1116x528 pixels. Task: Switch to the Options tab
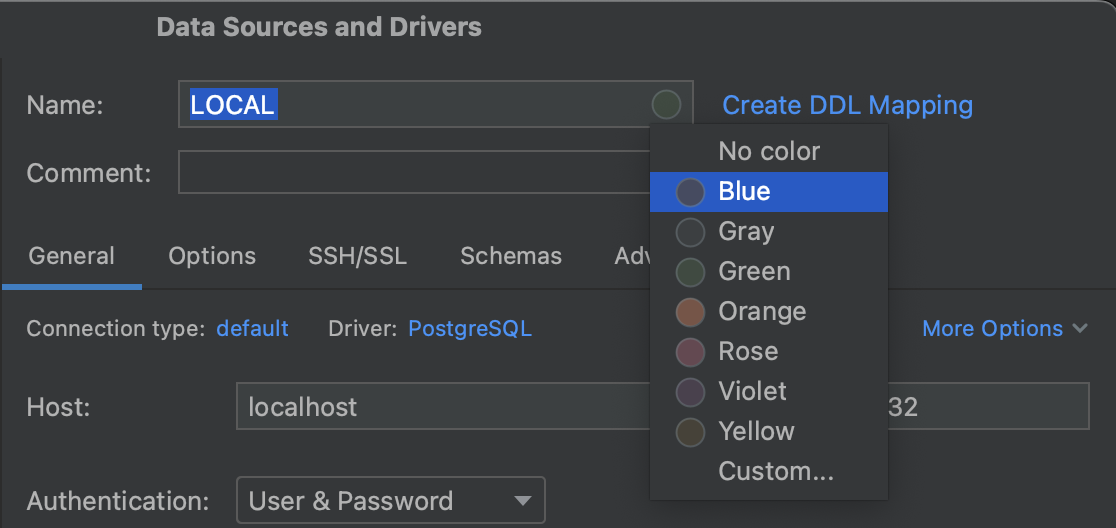pos(212,257)
